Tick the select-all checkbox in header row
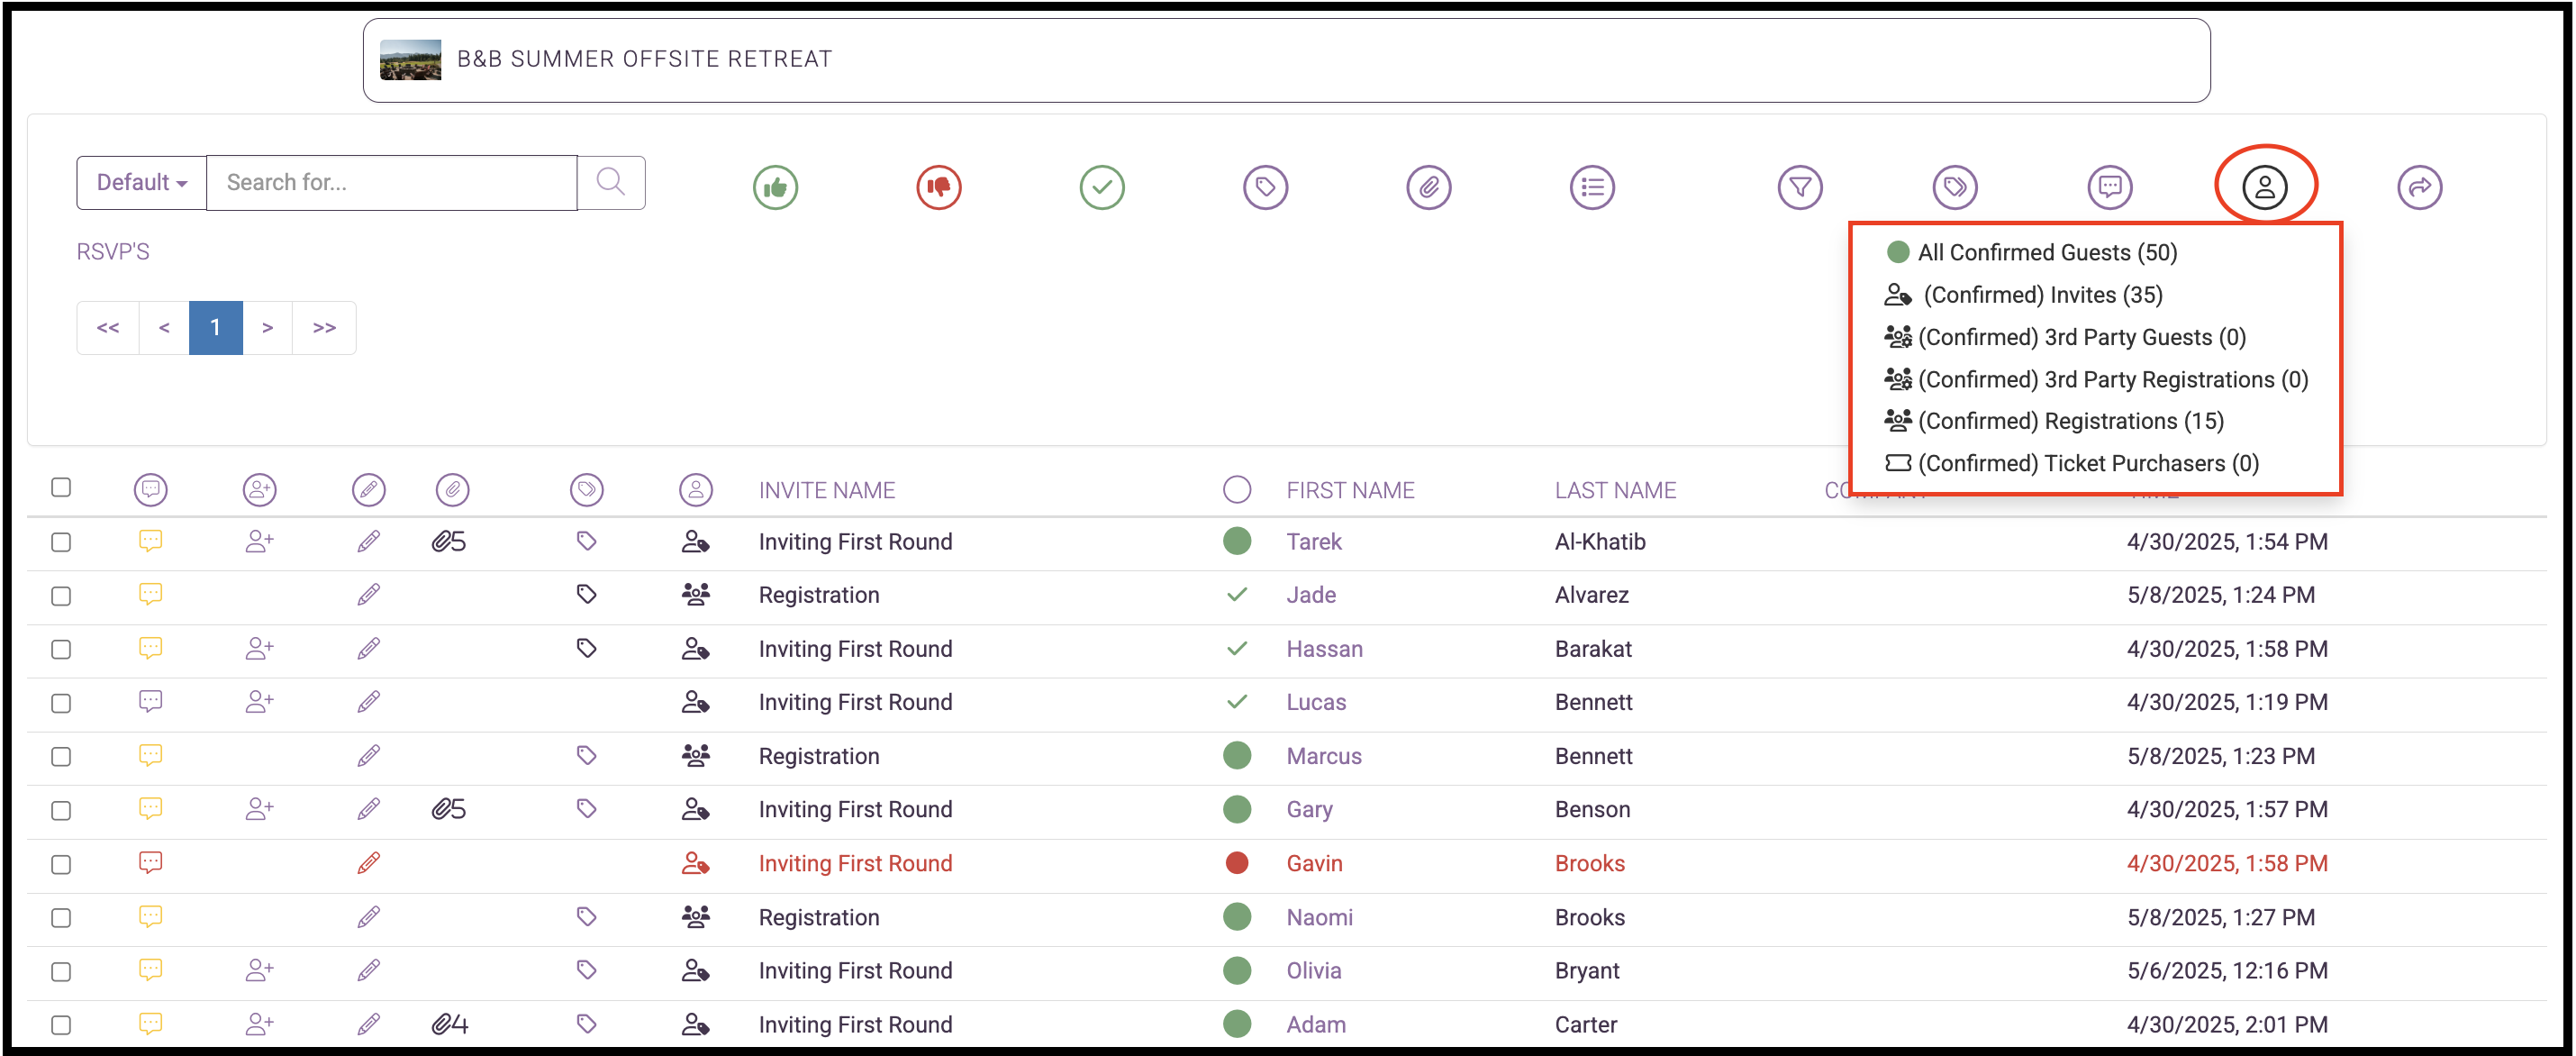 click(x=61, y=487)
